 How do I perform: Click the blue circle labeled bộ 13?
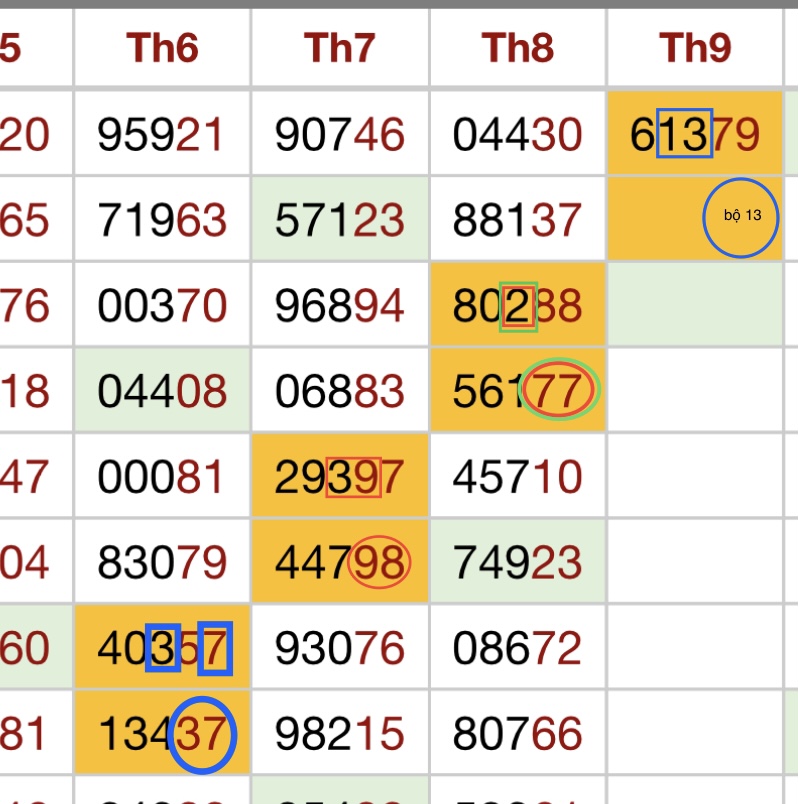pos(741,217)
